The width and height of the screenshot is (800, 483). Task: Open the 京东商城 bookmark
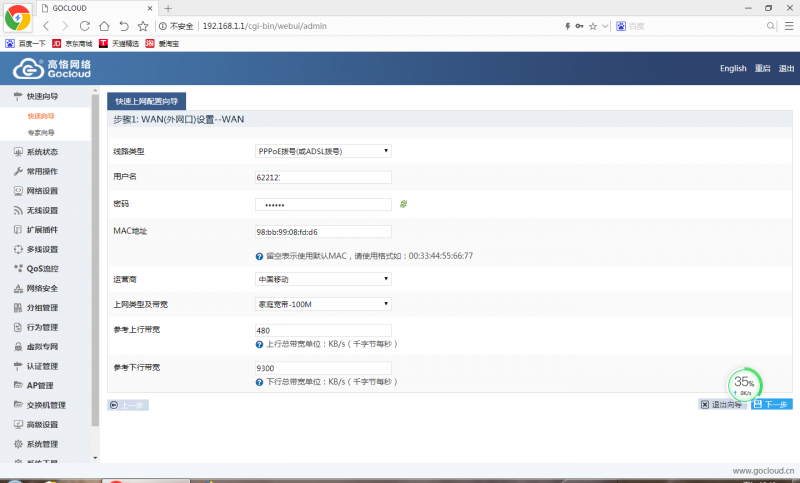72,43
